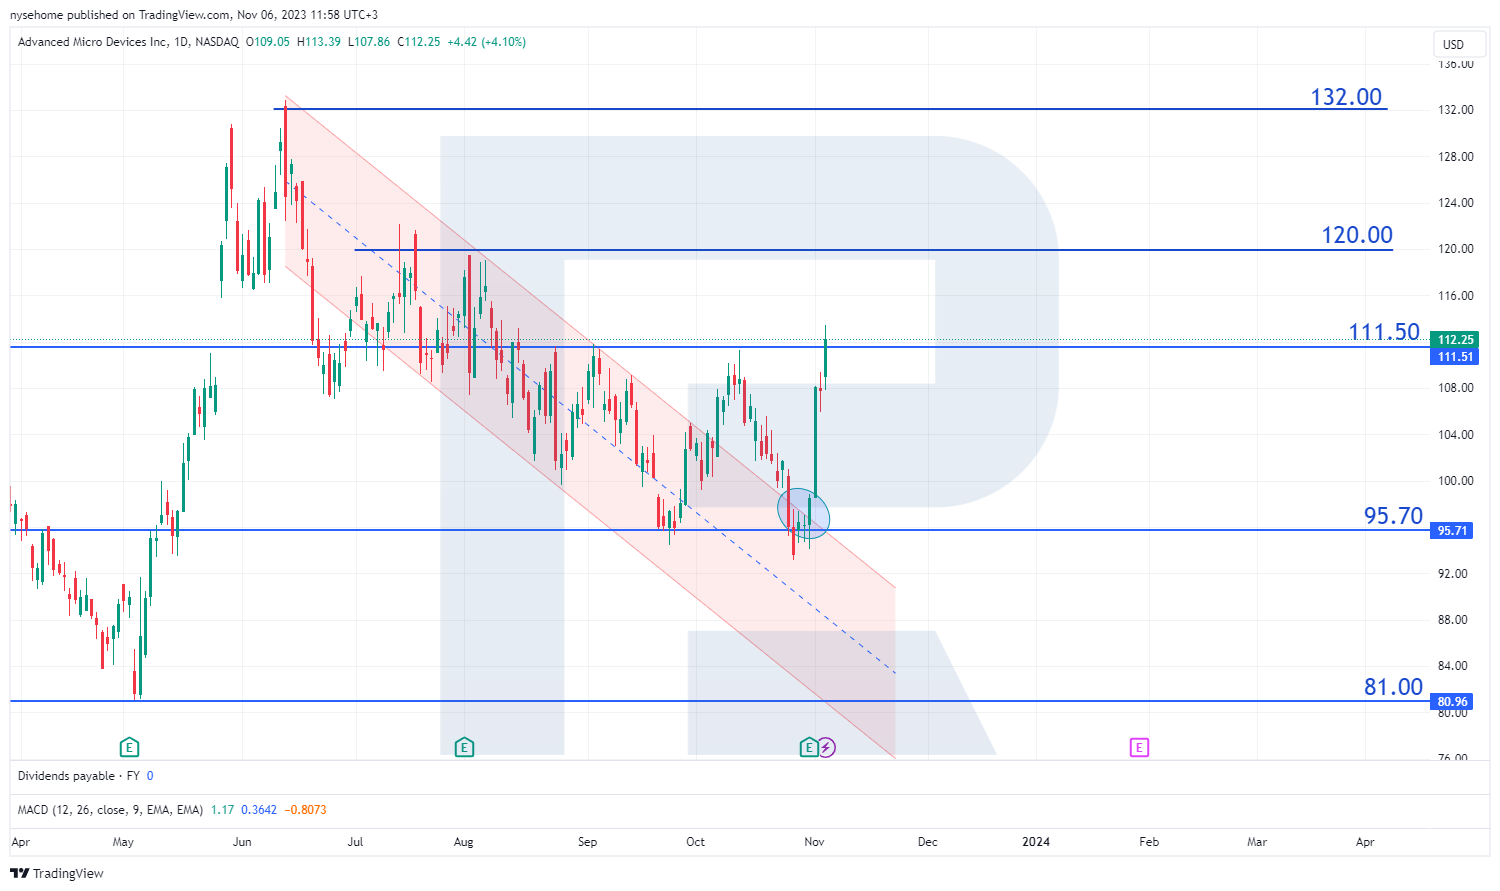Click the May label on time axis
This screenshot has height=891, width=1500.
click(x=123, y=842)
